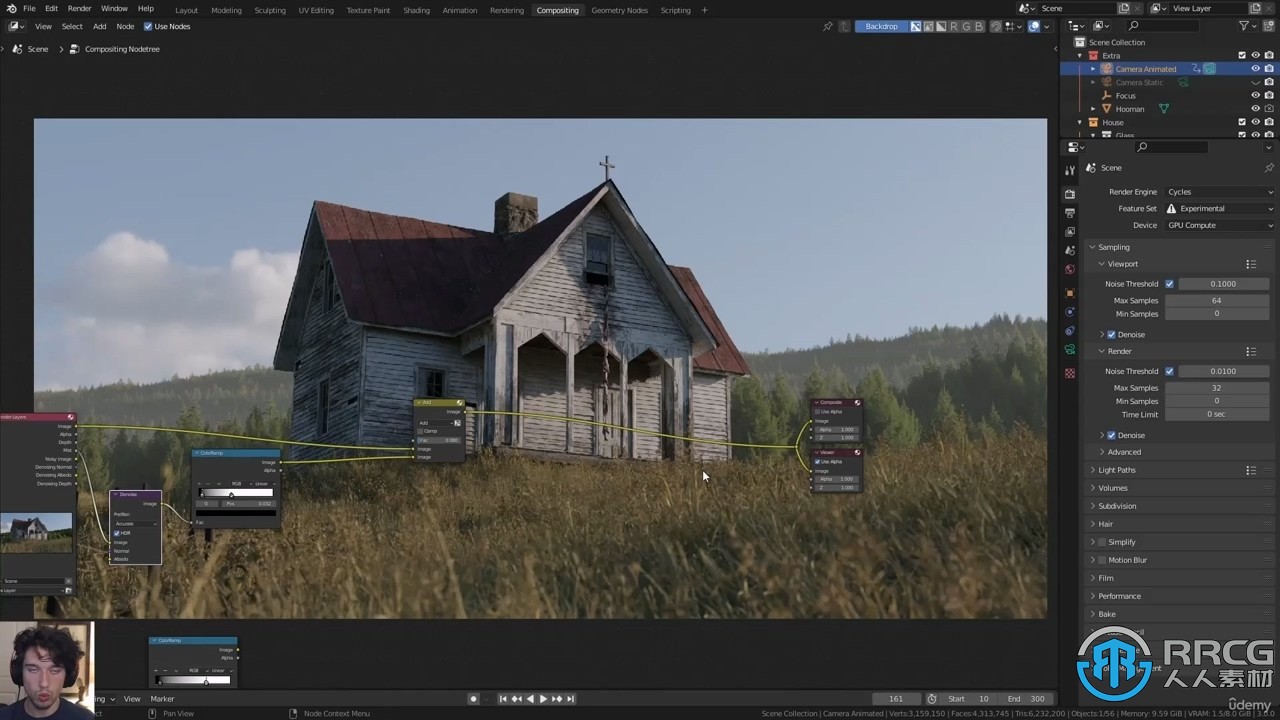Open the File menu
This screenshot has width=1280, height=720.
pyautogui.click(x=30, y=8)
